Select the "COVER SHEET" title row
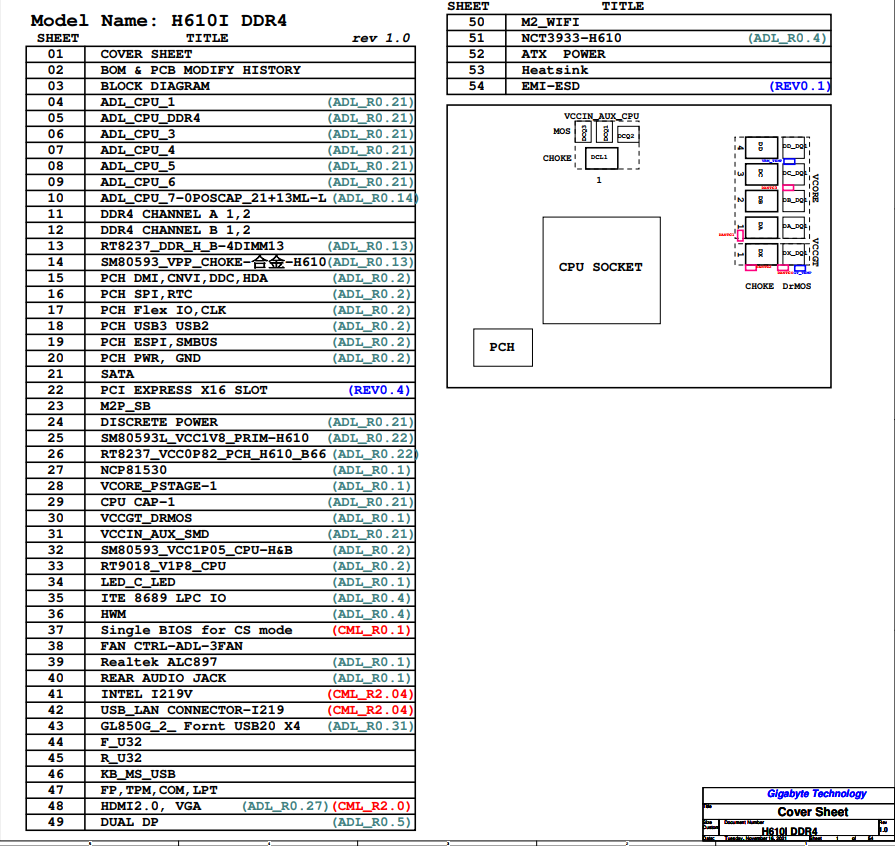The image size is (895, 846). pyautogui.click(x=220, y=54)
